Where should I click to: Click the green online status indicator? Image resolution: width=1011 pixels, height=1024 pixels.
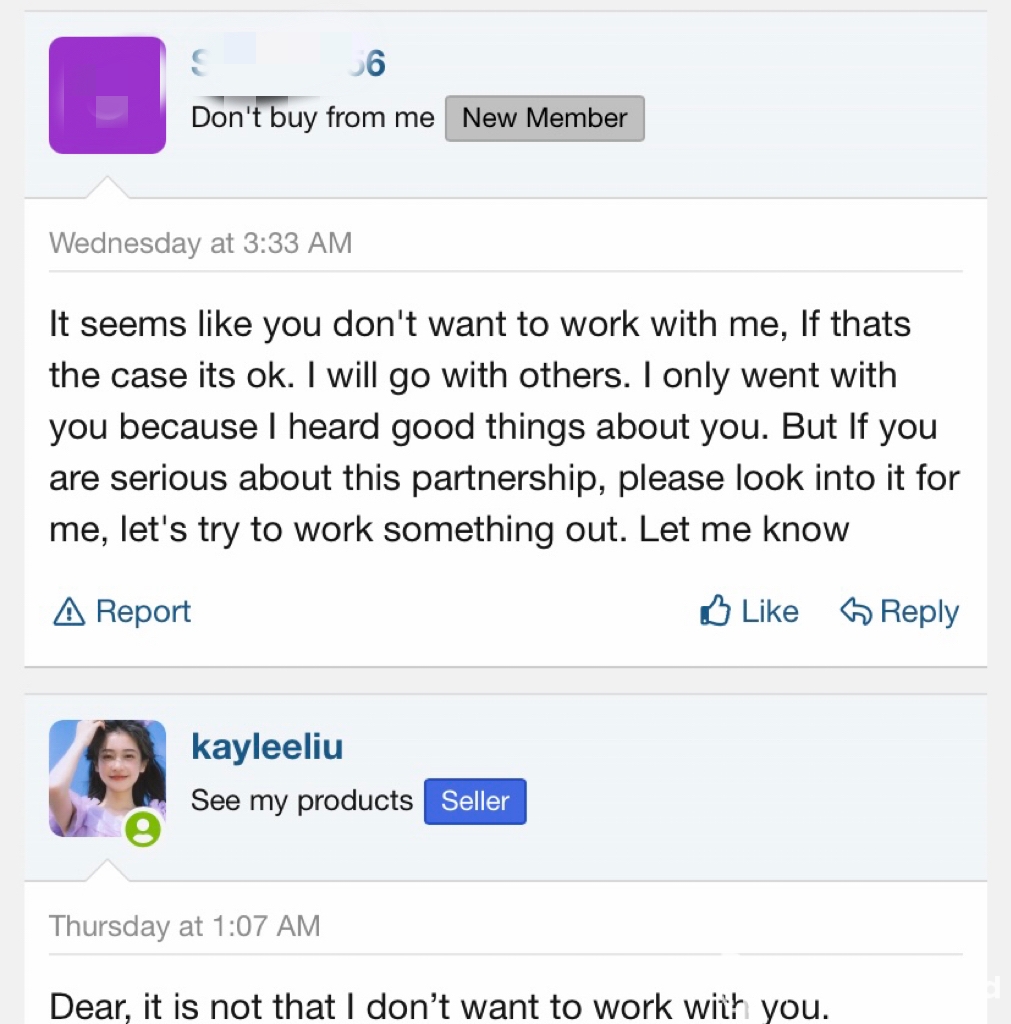pos(143,828)
